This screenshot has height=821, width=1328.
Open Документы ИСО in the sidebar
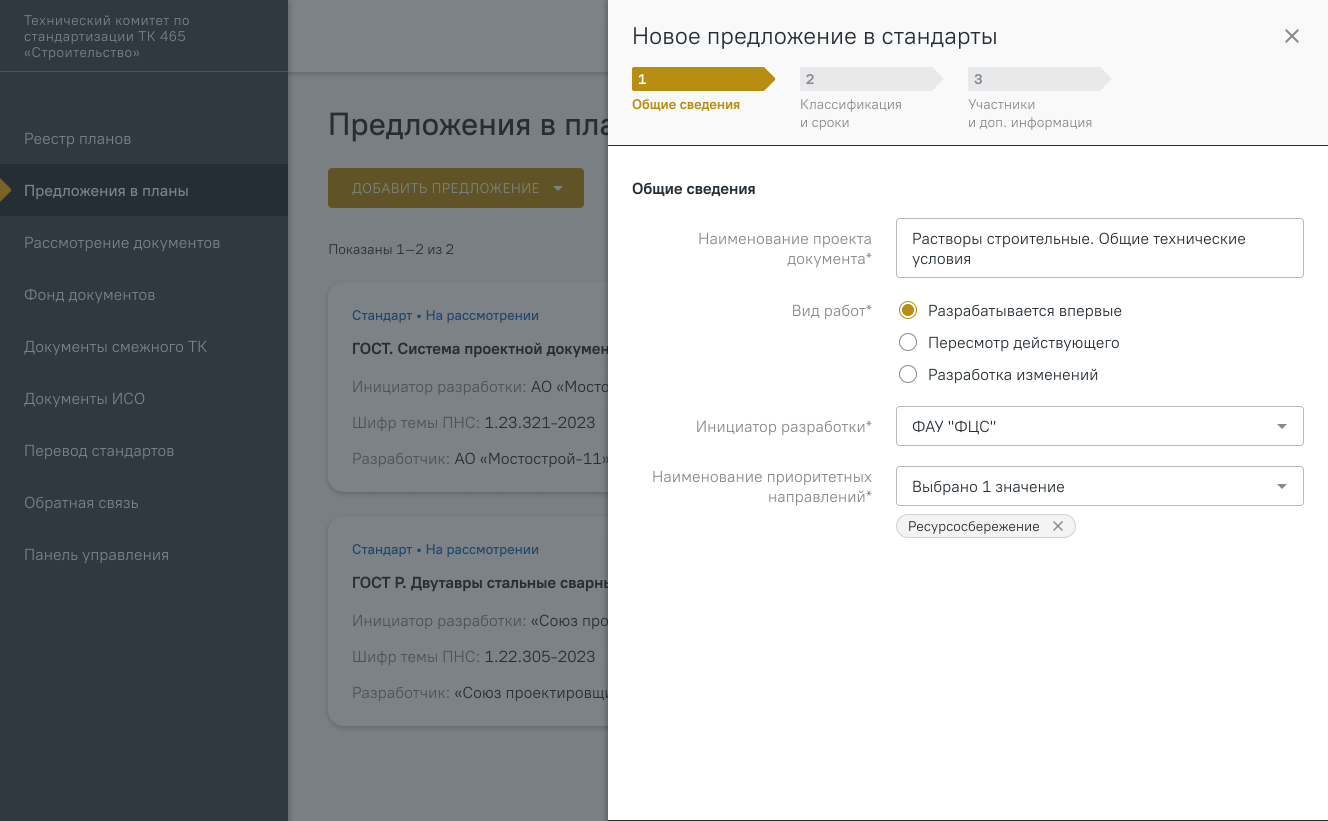85,399
